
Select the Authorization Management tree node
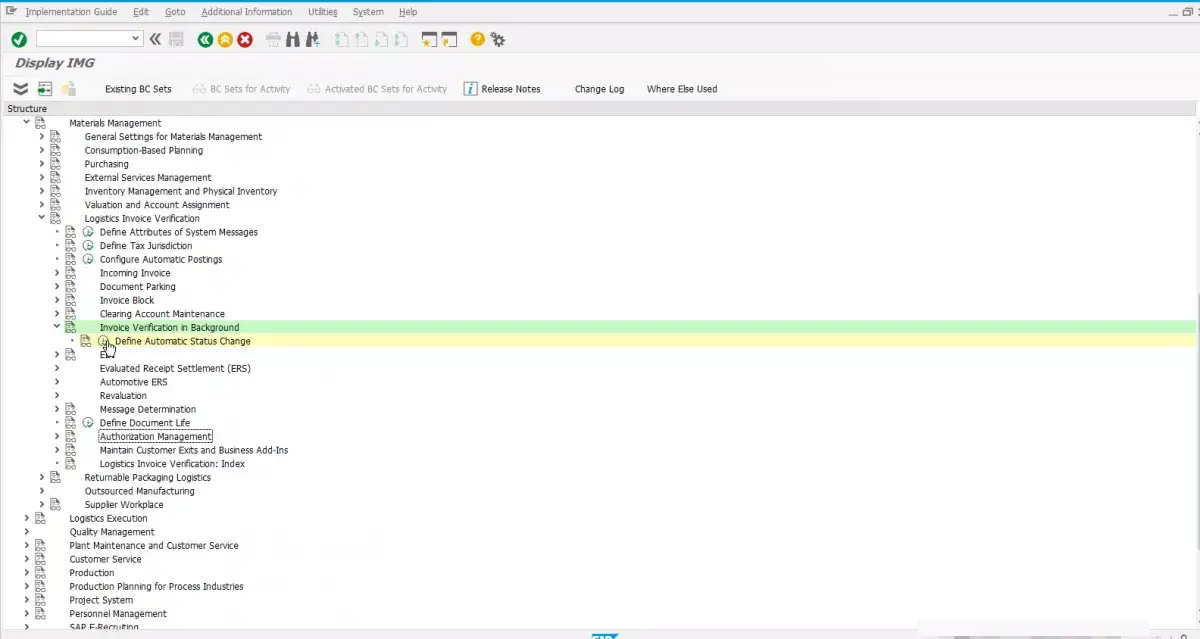(156, 437)
